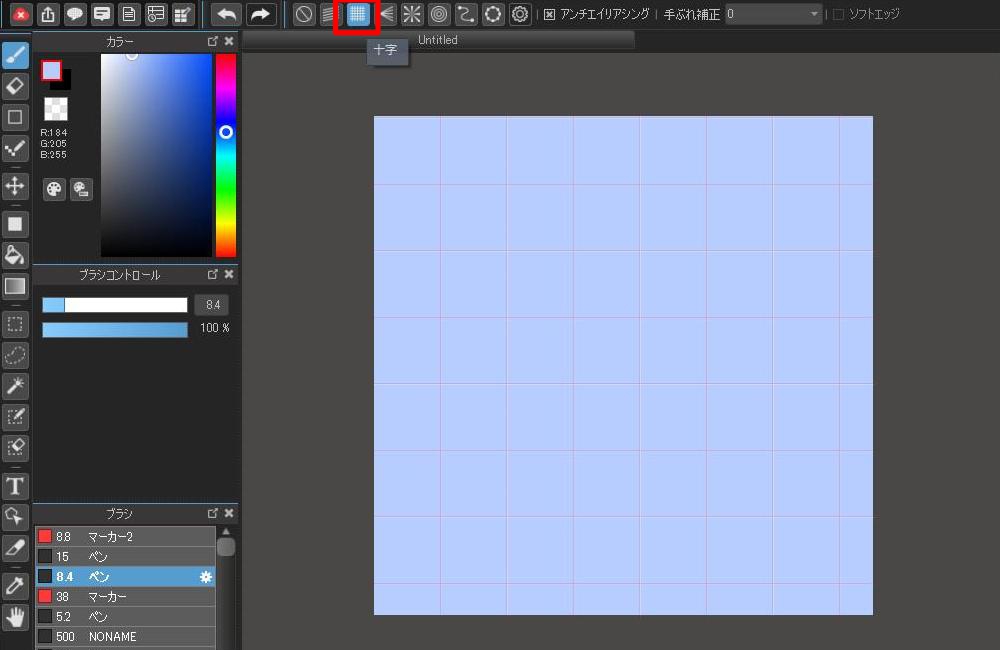Open snap settings gear icon
1000x650 pixels.
point(520,14)
